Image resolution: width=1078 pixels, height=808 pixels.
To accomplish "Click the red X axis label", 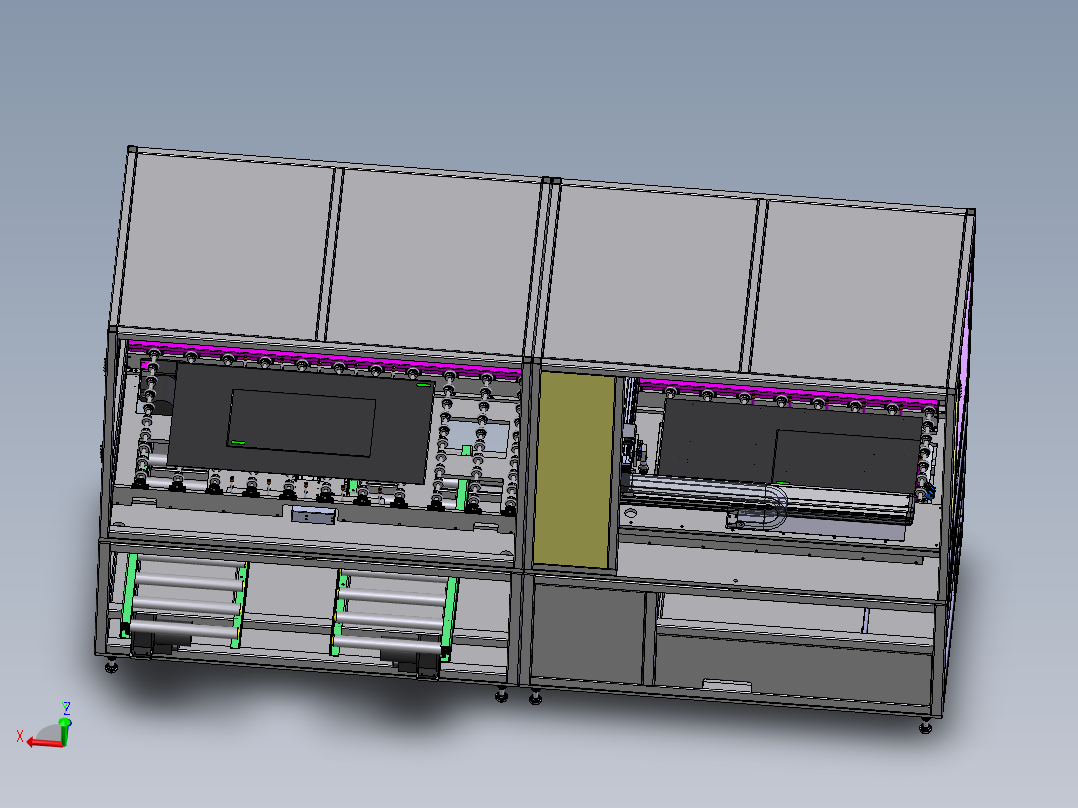I will tap(20, 734).
